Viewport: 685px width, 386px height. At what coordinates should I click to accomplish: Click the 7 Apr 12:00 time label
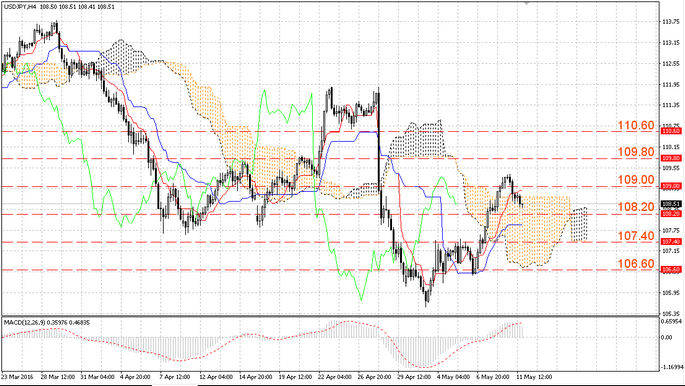click(x=174, y=377)
